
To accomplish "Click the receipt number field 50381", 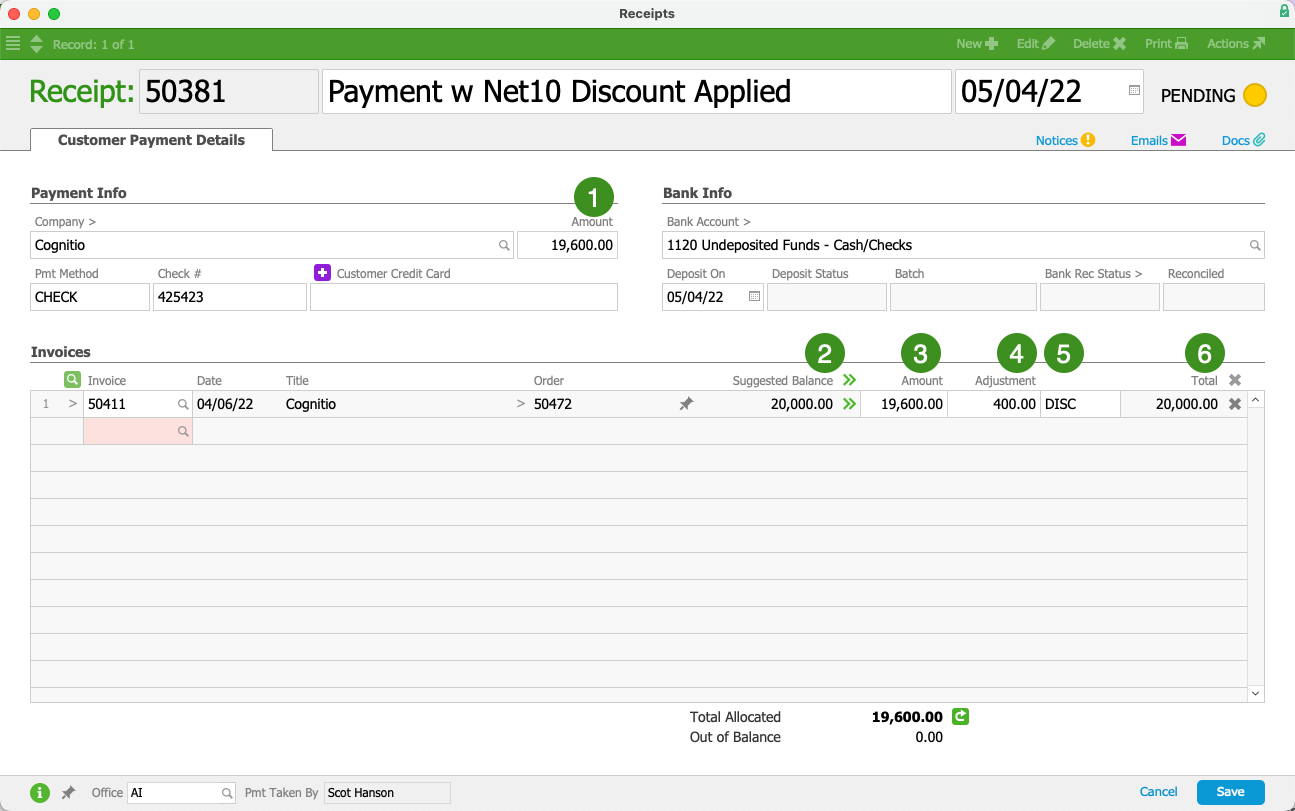I will [x=229, y=92].
